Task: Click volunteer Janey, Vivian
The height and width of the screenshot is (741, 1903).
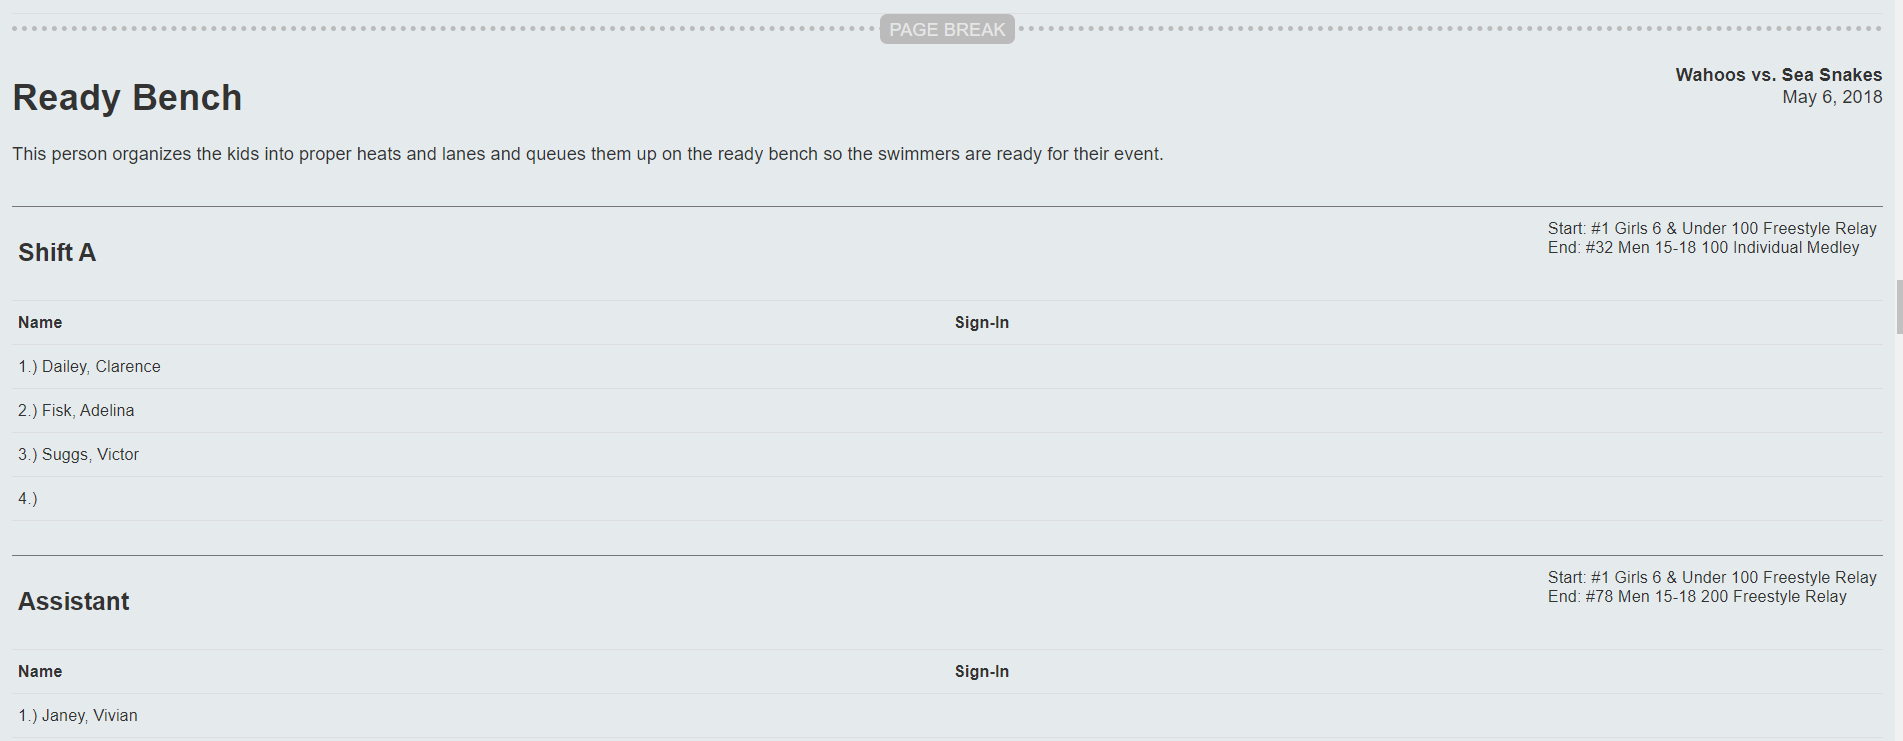Action: pos(90,716)
